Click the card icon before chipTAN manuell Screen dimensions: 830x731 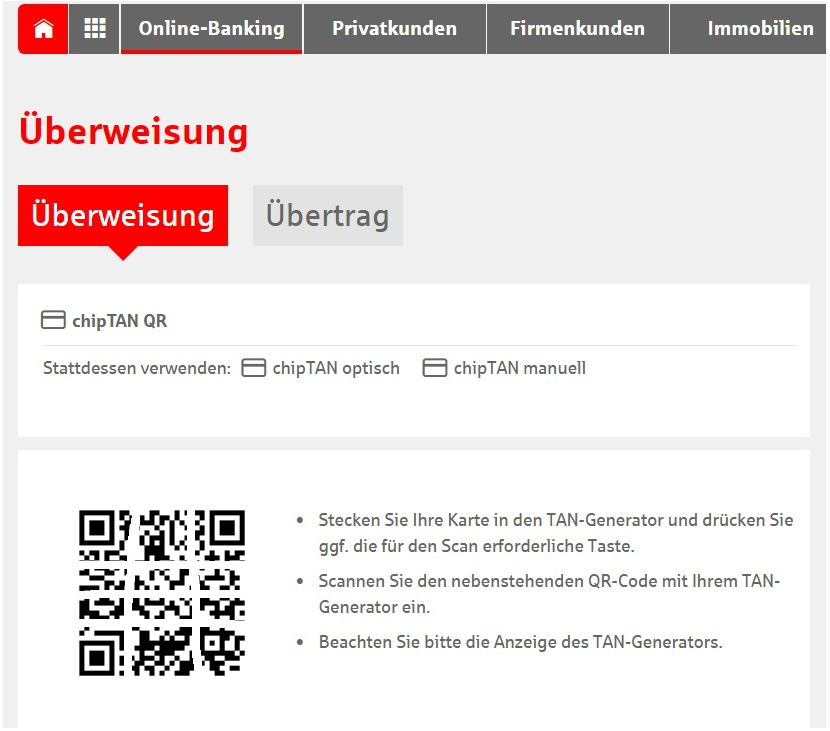click(434, 368)
